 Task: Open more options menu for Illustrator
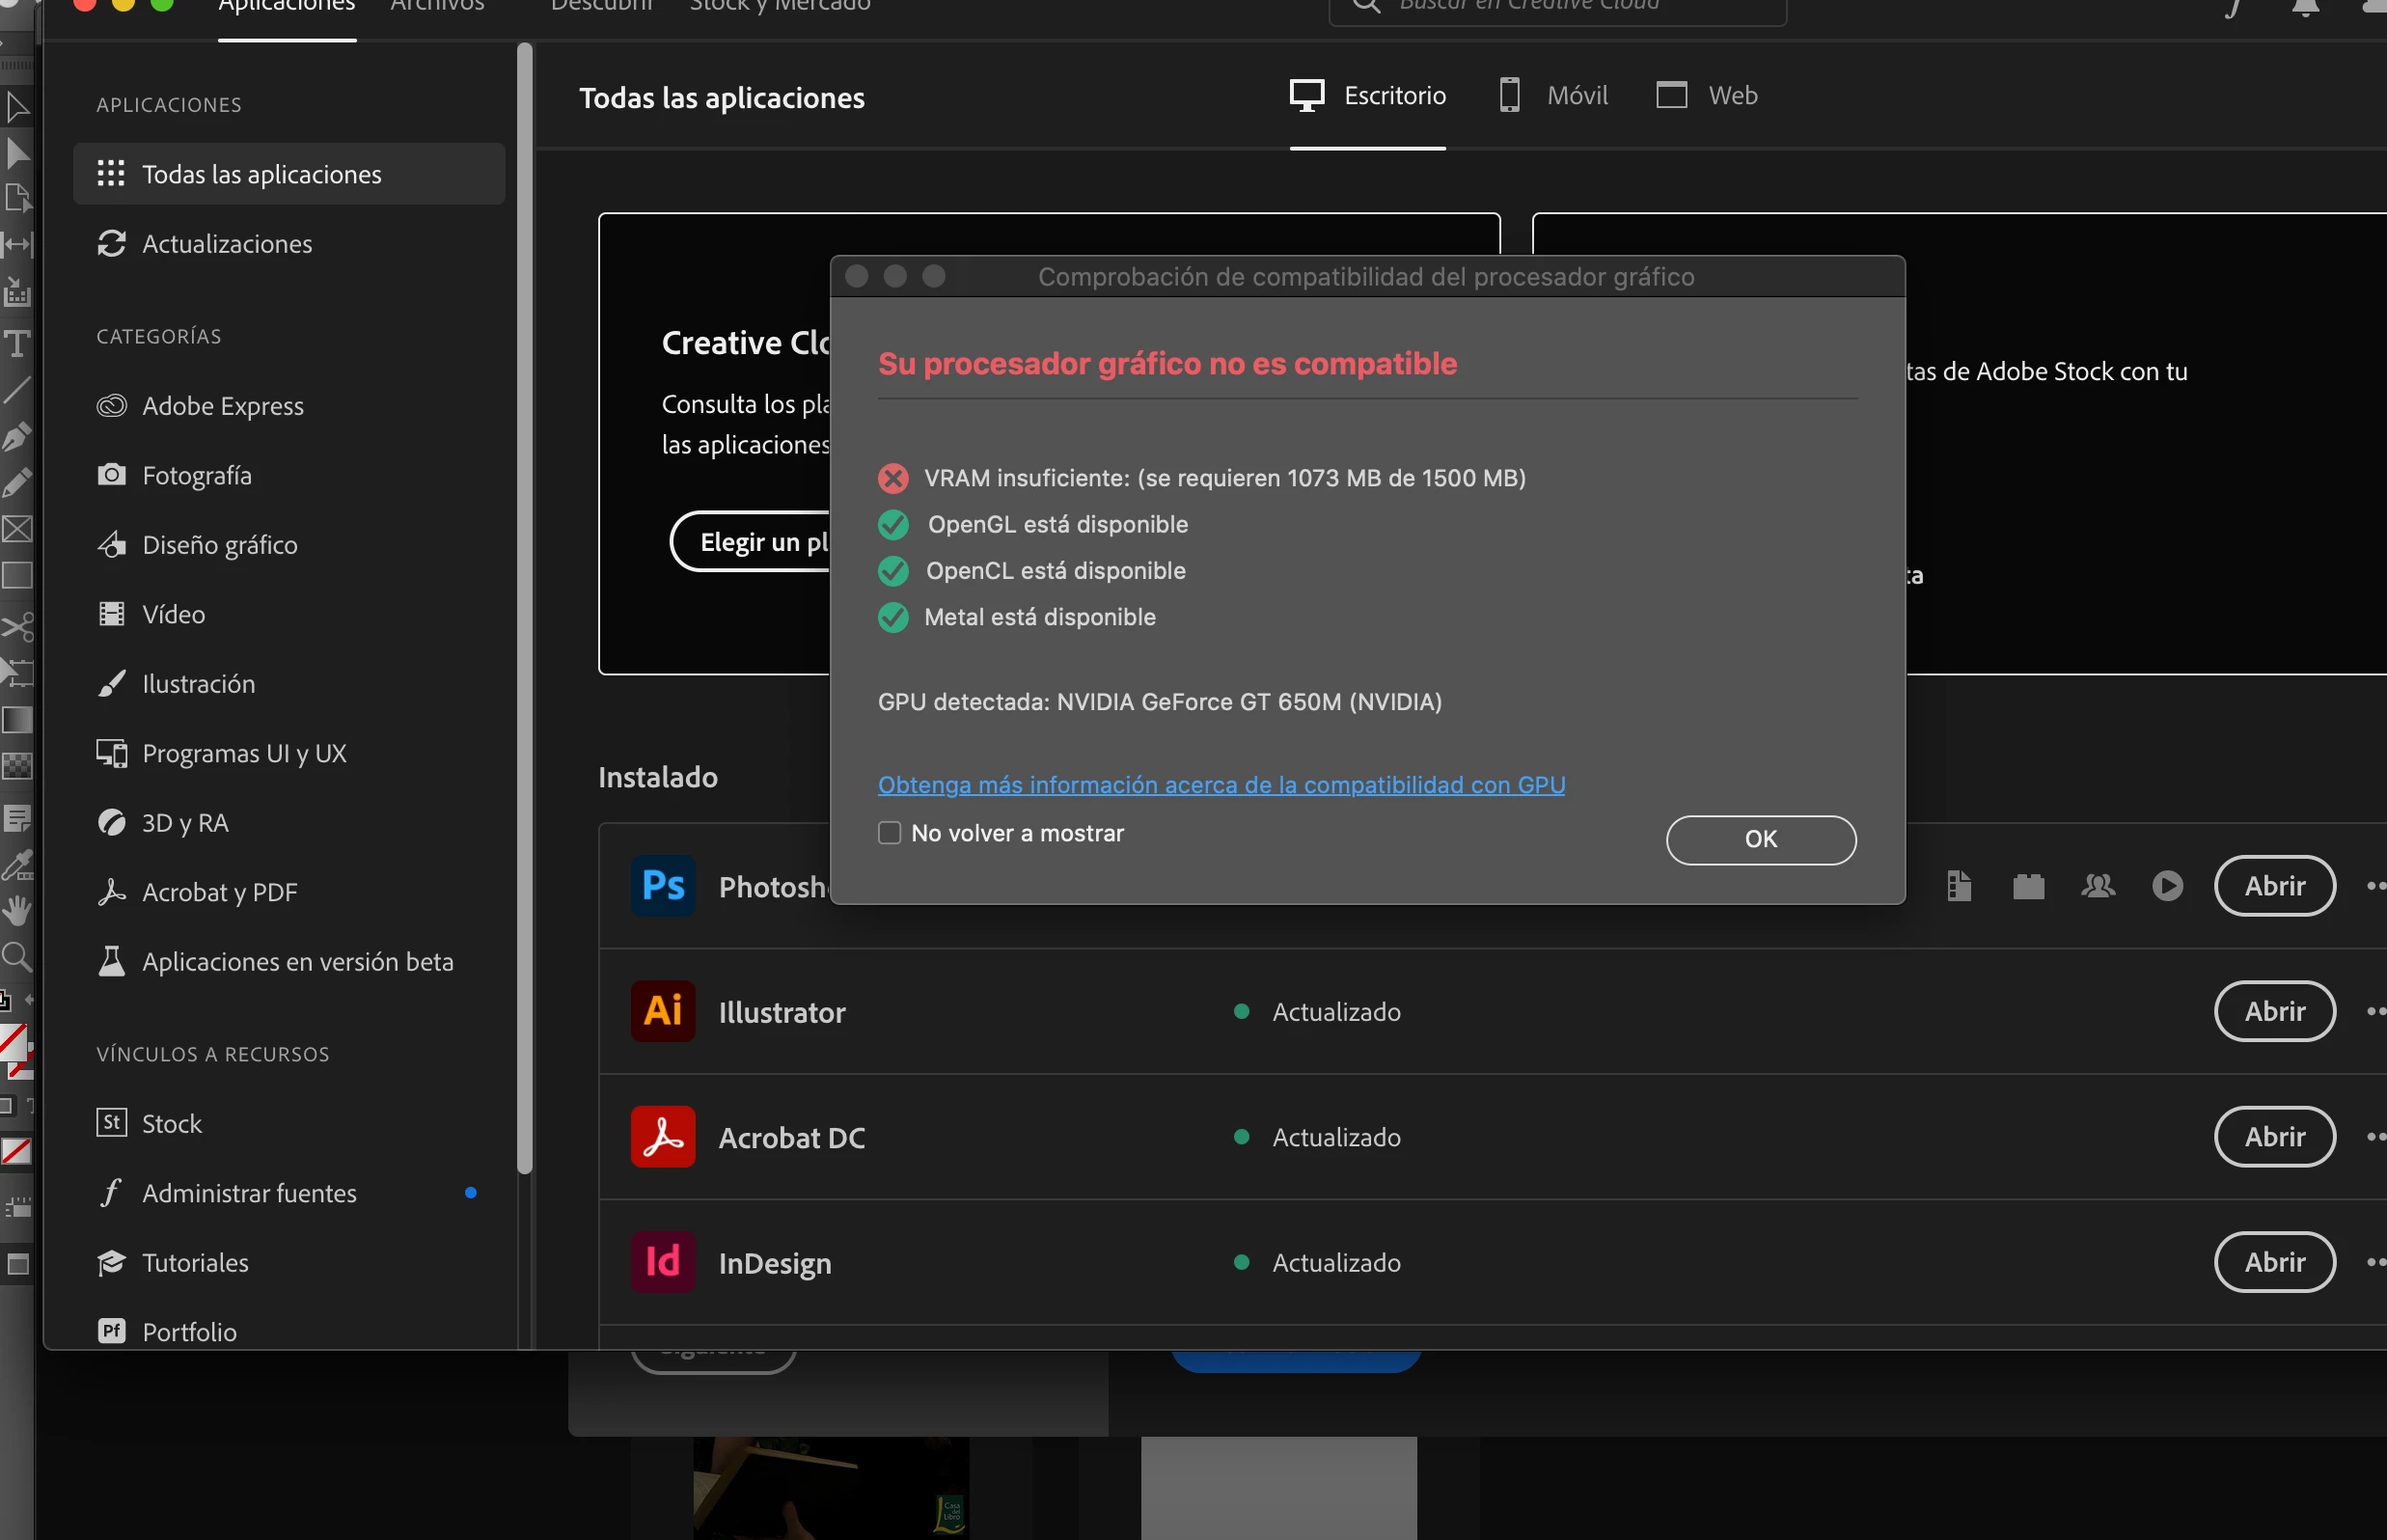(x=2375, y=1011)
